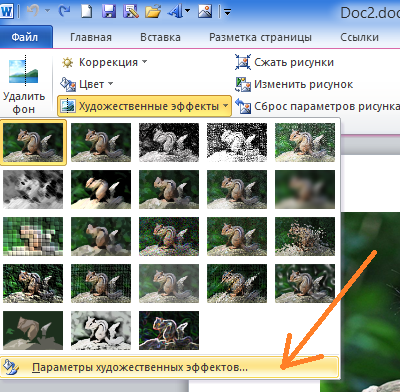Apply the neon Glow Edges thumbnail

(x=169, y=330)
